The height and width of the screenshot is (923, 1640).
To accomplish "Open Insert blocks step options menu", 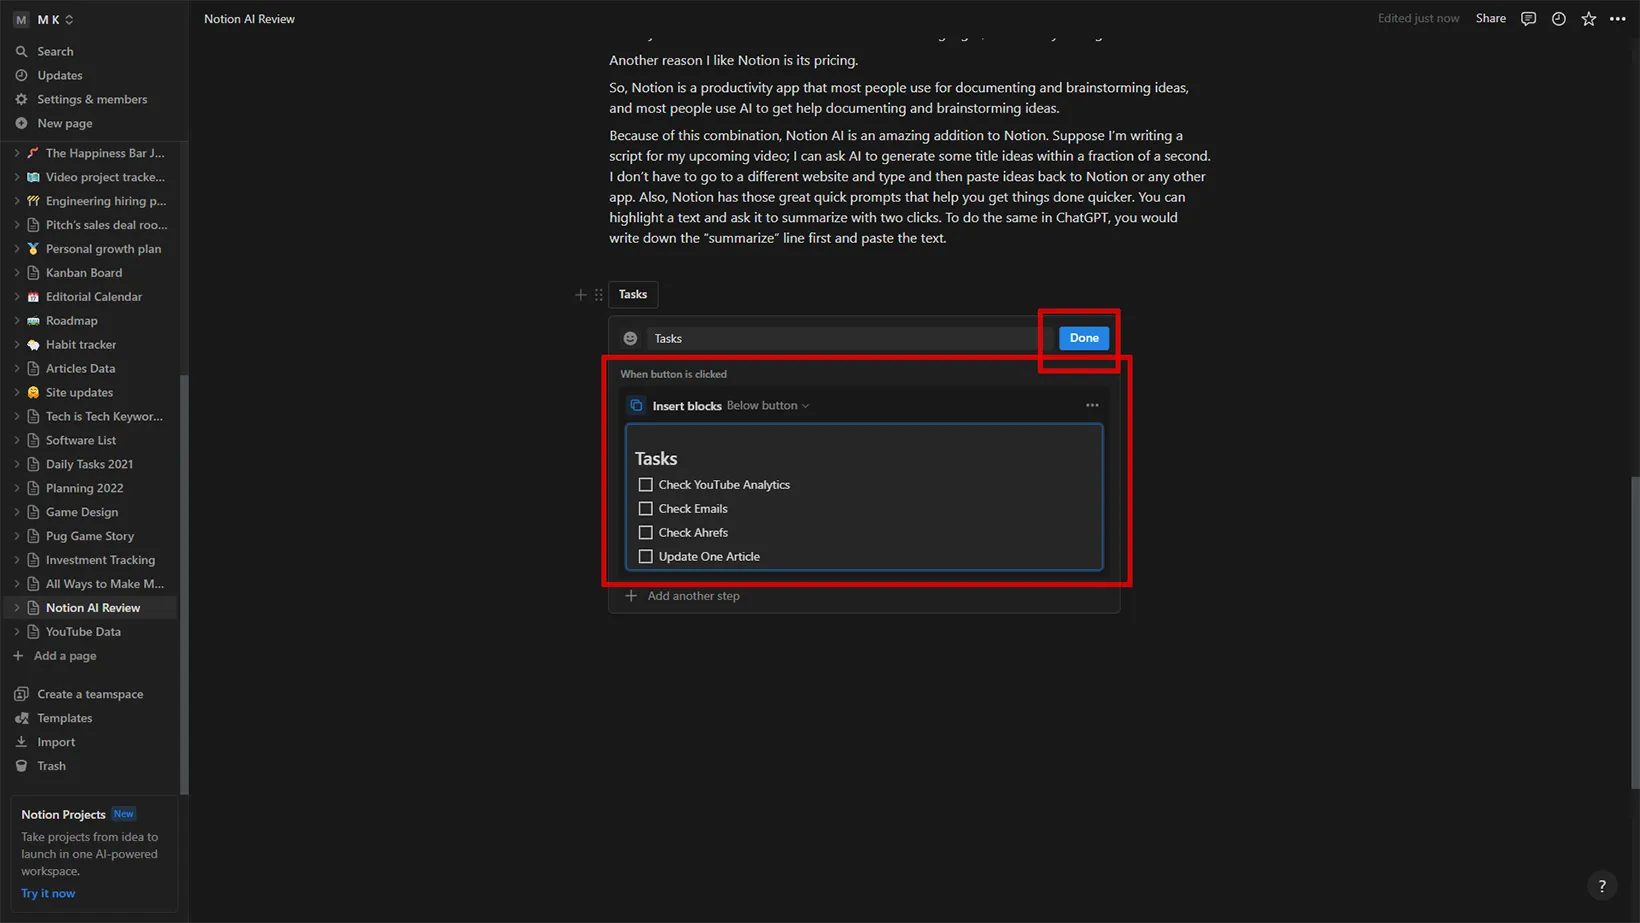I will tap(1092, 405).
